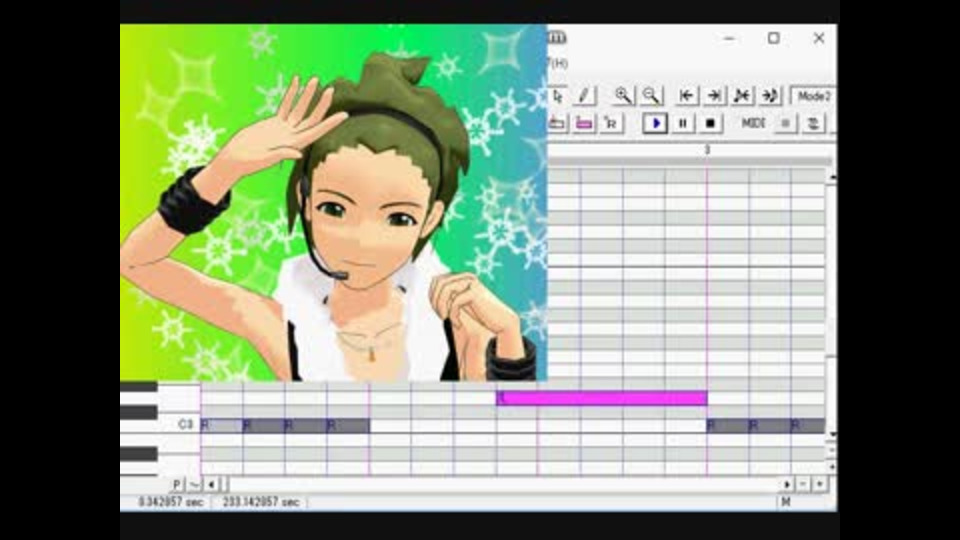The width and height of the screenshot is (960, 540).
Task: Close the UTAU window
Action: tap(819, 38)
